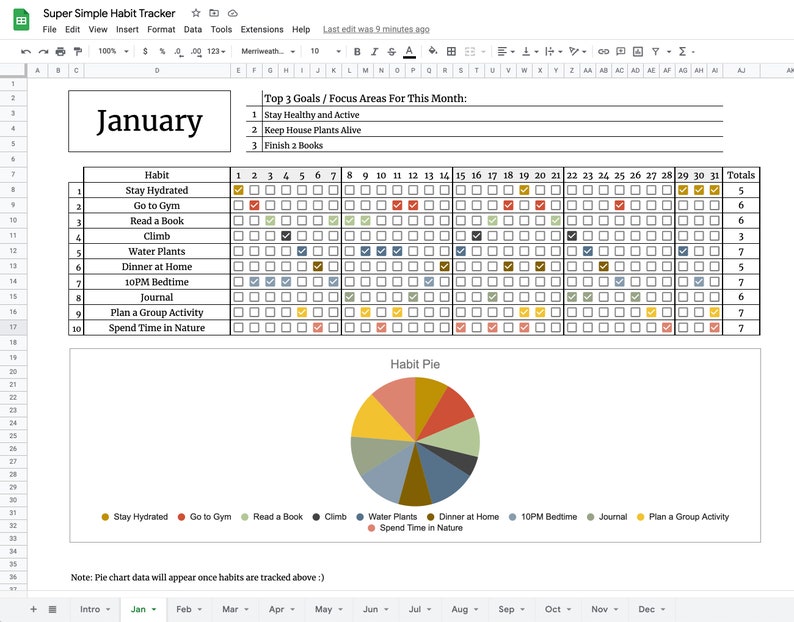
Task: Open the horizontal align dropdown
Action: (505, 51)
